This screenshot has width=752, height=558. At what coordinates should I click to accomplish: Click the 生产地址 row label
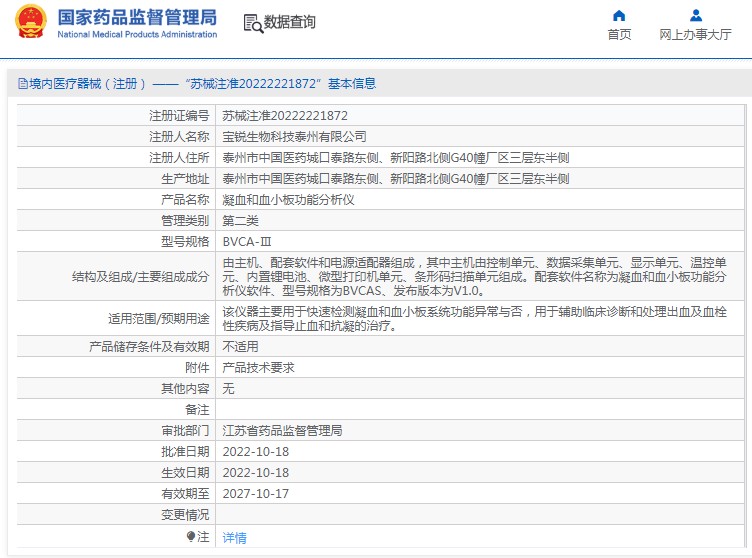(185, 179)
